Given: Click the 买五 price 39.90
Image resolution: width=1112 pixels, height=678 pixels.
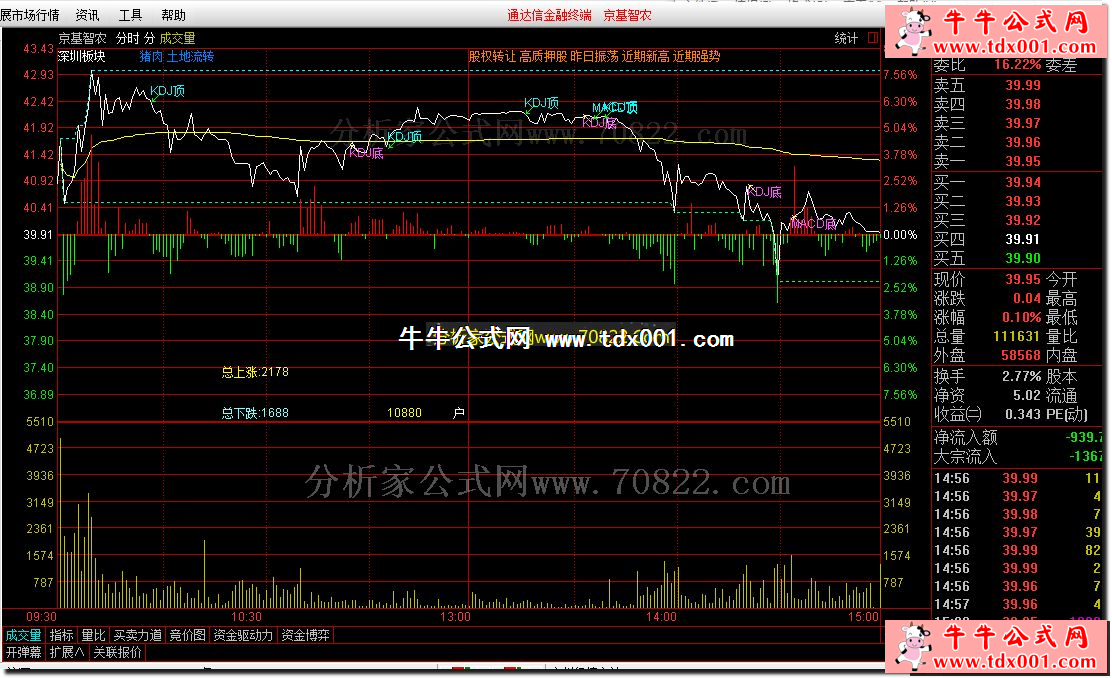Looking at the screenshot, I should [x=1023, y=259].
